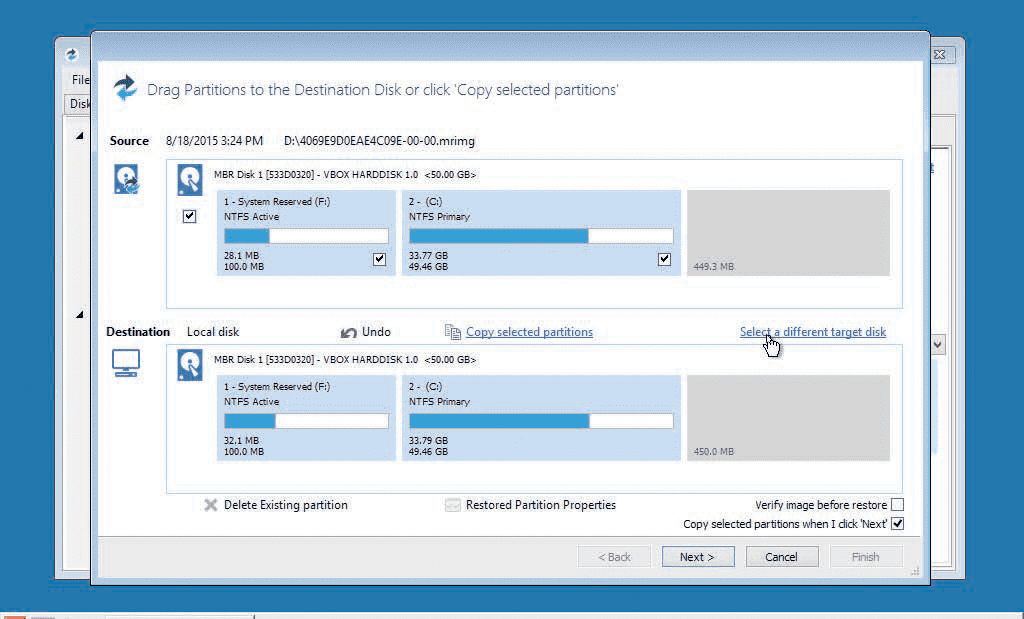Disable Copy selected partitions when I click 'Next'
The height and width of the screenshot is (619, 1024).
[x=897, y=524]
